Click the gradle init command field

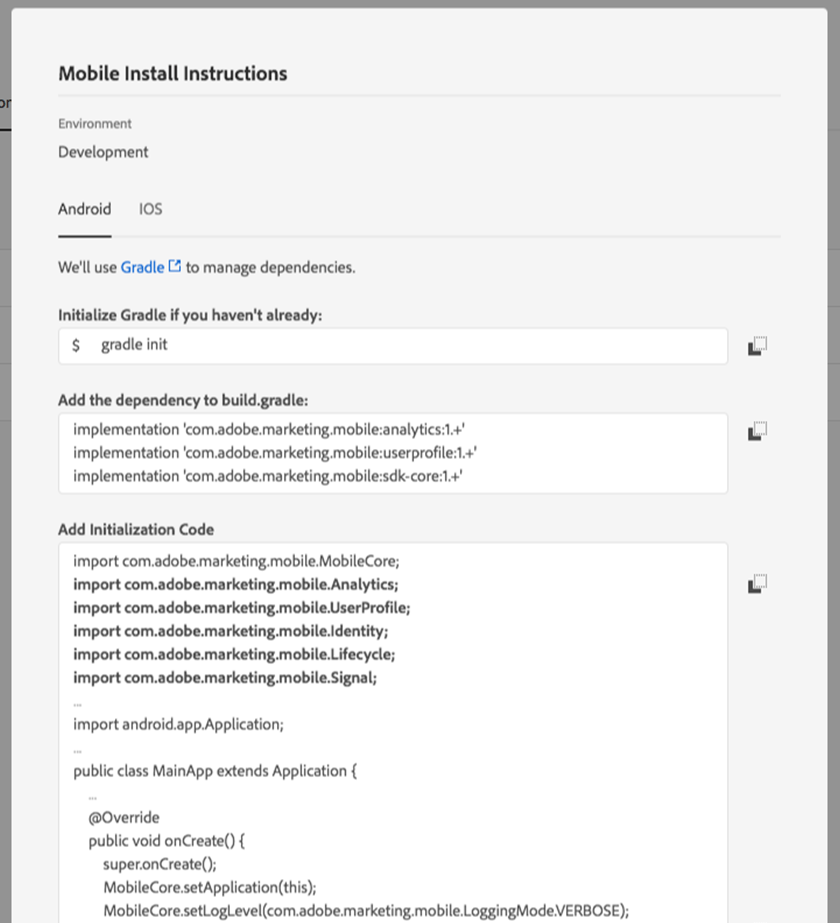392,345
